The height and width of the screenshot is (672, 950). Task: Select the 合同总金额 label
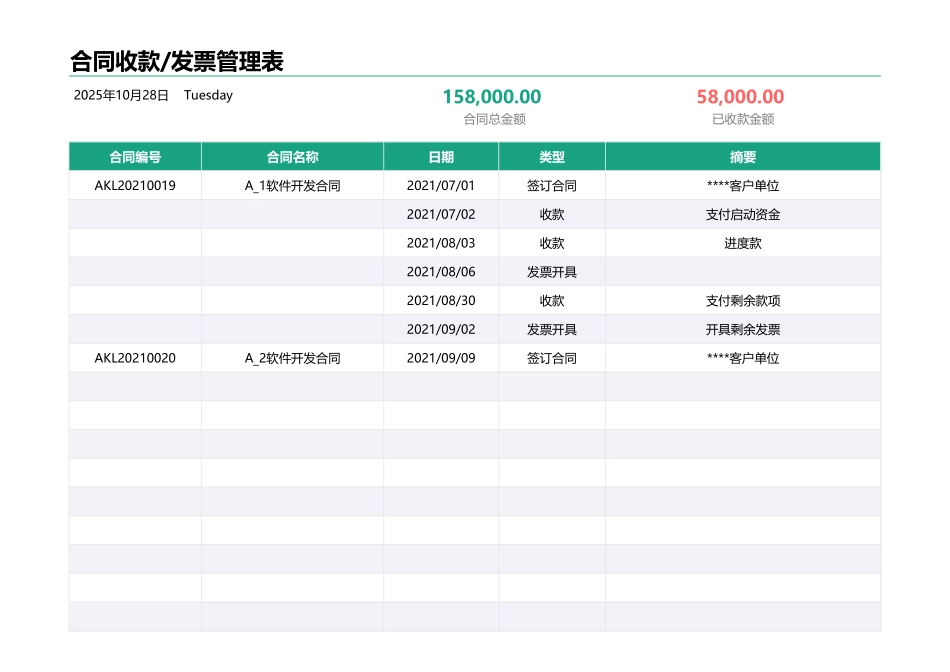(492, 118)
